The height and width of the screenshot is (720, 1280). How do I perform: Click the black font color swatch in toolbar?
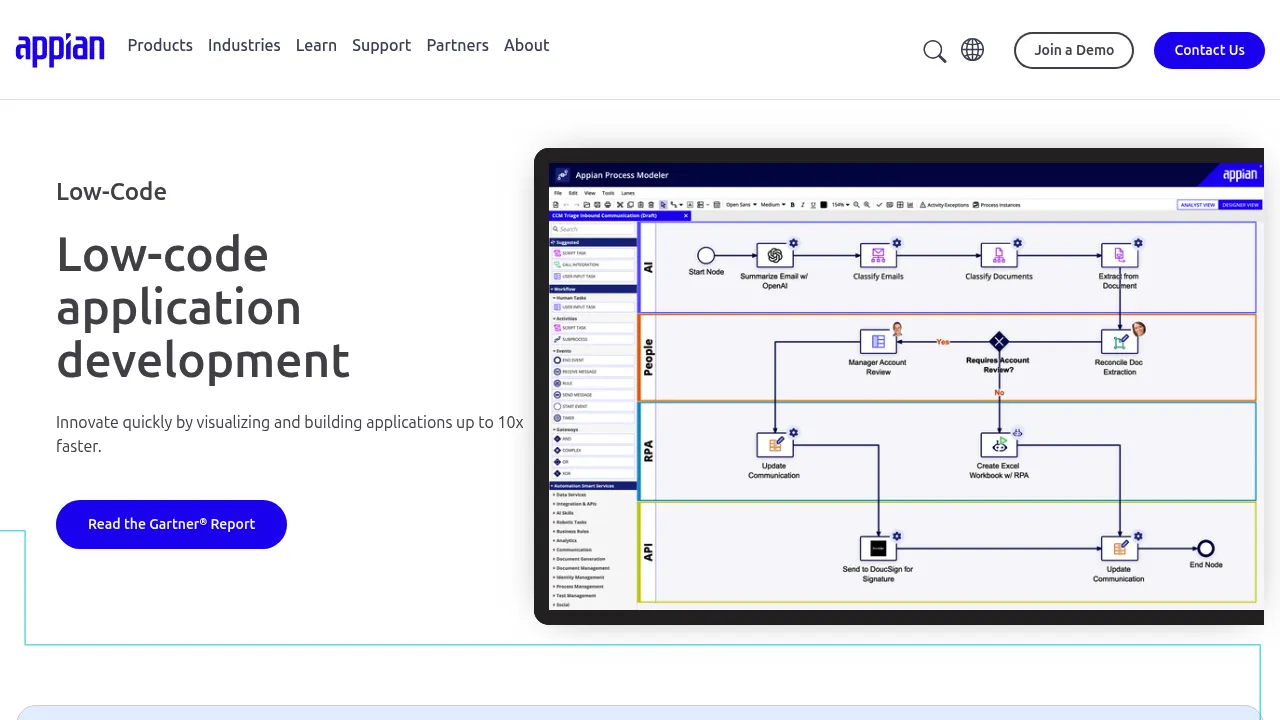[824, 205]
